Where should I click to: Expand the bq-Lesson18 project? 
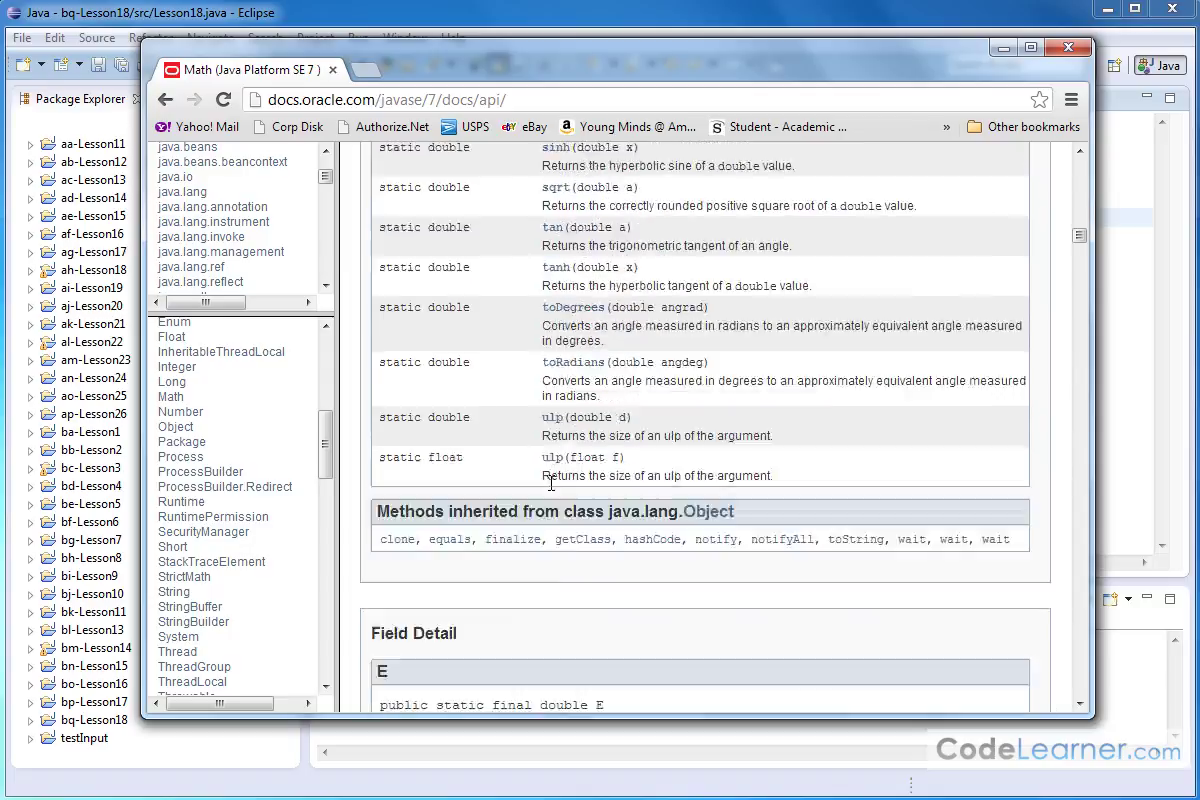30,720
